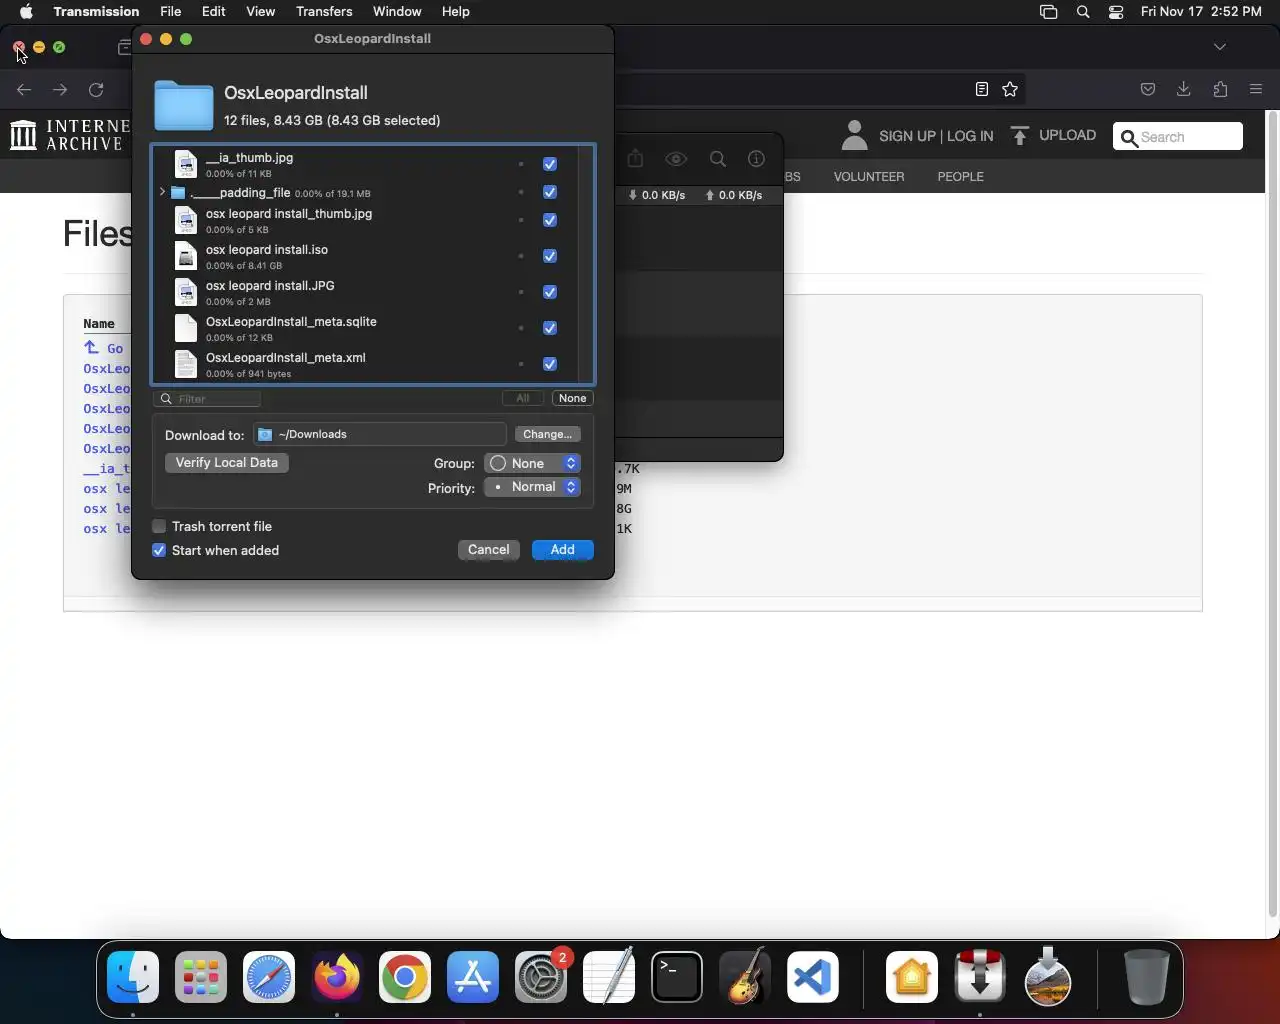
Task: Open the Edit menu
Action: (x=214, y=11)
